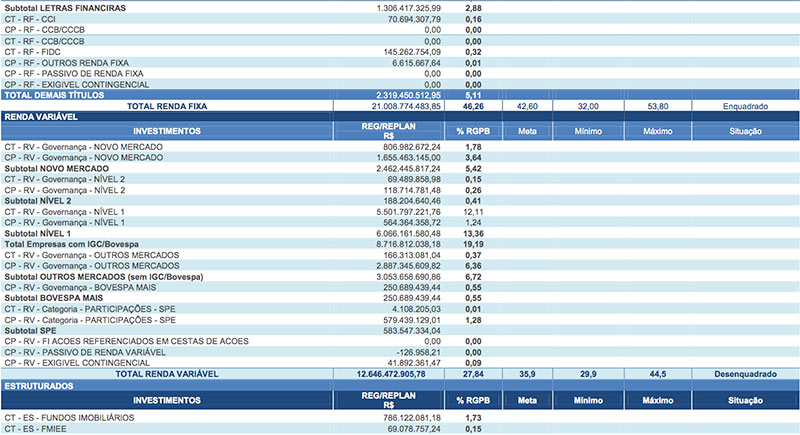Click the RENDA VARIÁVEL section header
This screenshot has height=435, width=800.
click(x=42, y=117)
